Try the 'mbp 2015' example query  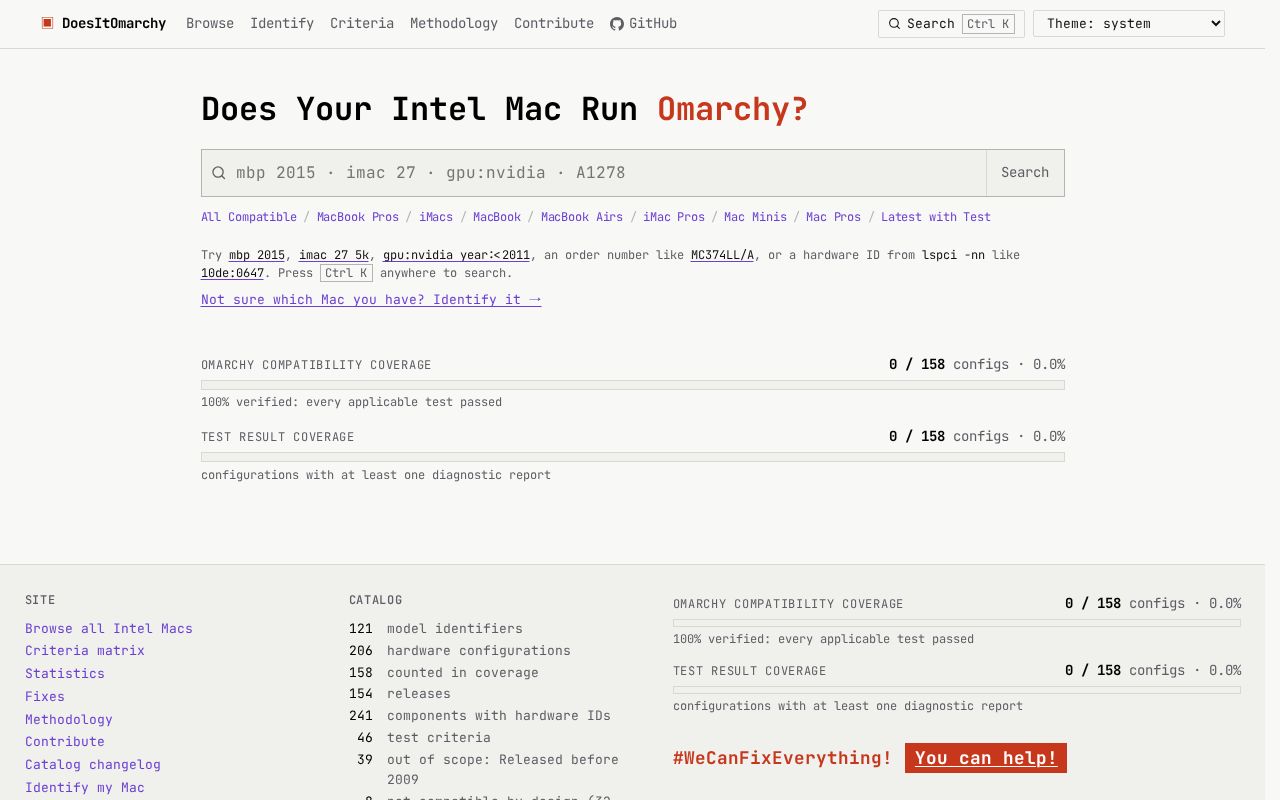[257, 255]
